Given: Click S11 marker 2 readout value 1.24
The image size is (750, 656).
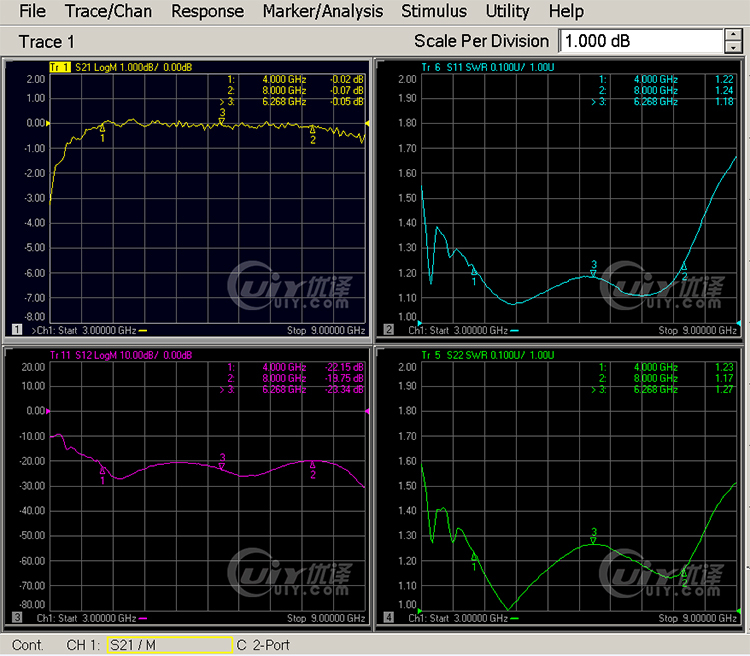Looking at the screenshot, I should tap(724, 90).
